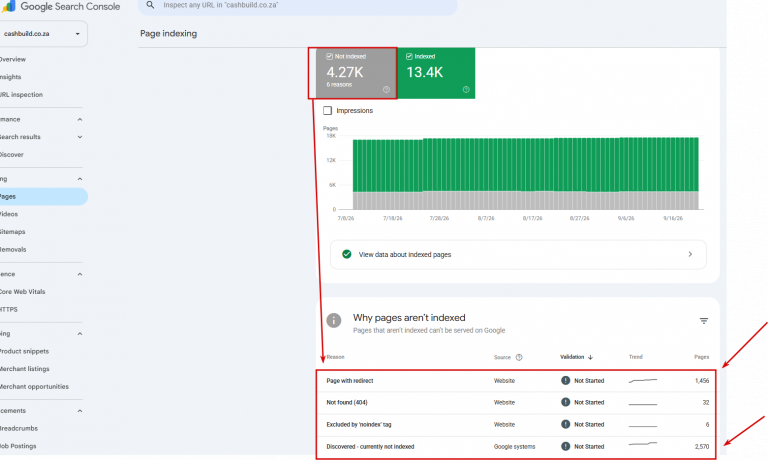Click Google systems source cell

tap(514, 447)
